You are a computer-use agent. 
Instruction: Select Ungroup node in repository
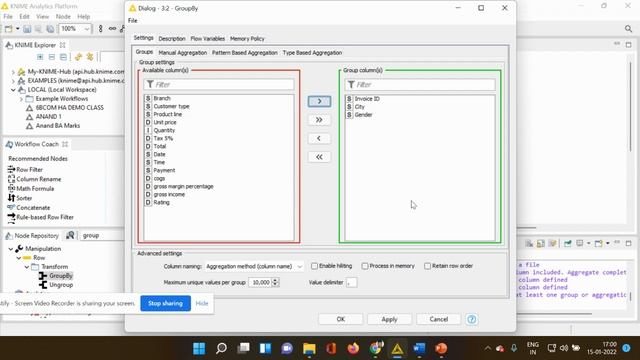point(61,285)
